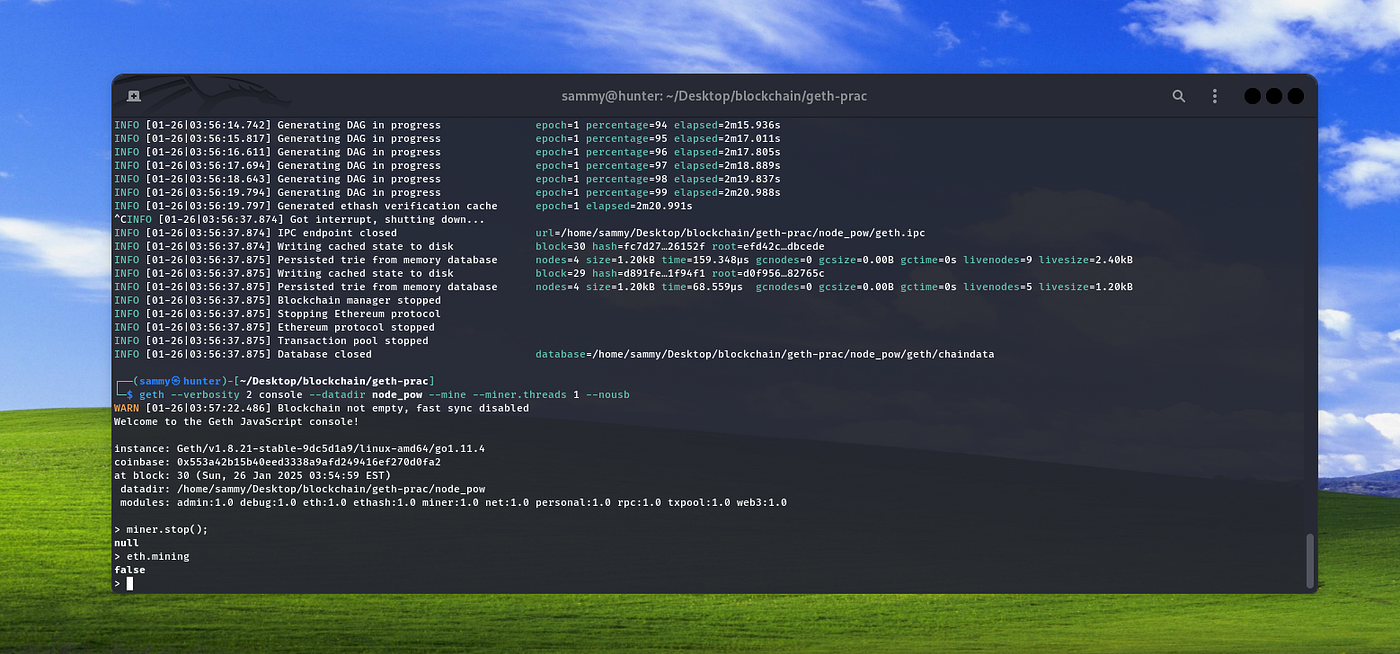Open the terminal search icon

(x=1179, y=96)
